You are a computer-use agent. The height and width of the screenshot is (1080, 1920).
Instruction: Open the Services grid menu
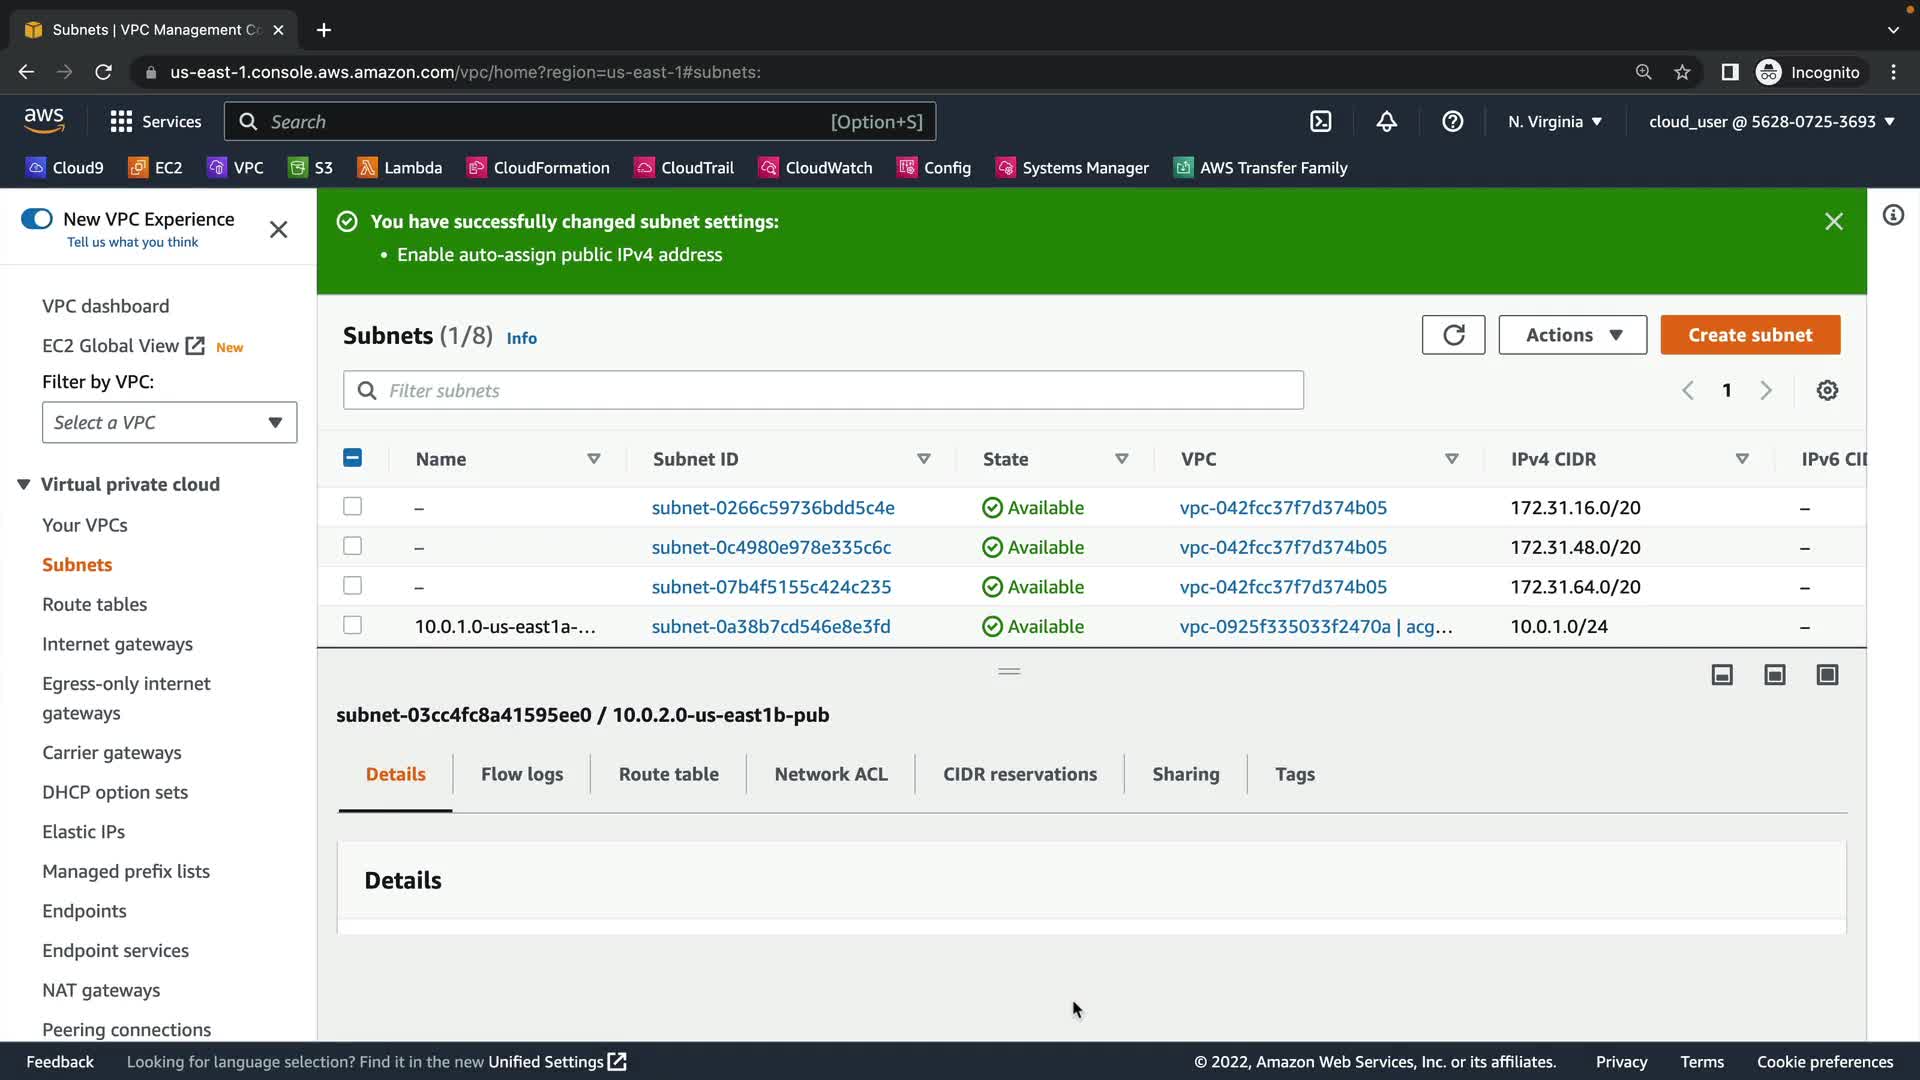click(x=121, y=122)
